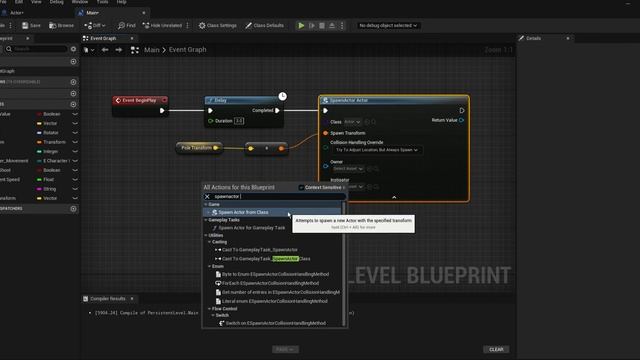The width and height of the screenshot is (640, 360).
Task: Click the Spawn Transform input pin
Action: pyautogui.click(x=325, y=133)
